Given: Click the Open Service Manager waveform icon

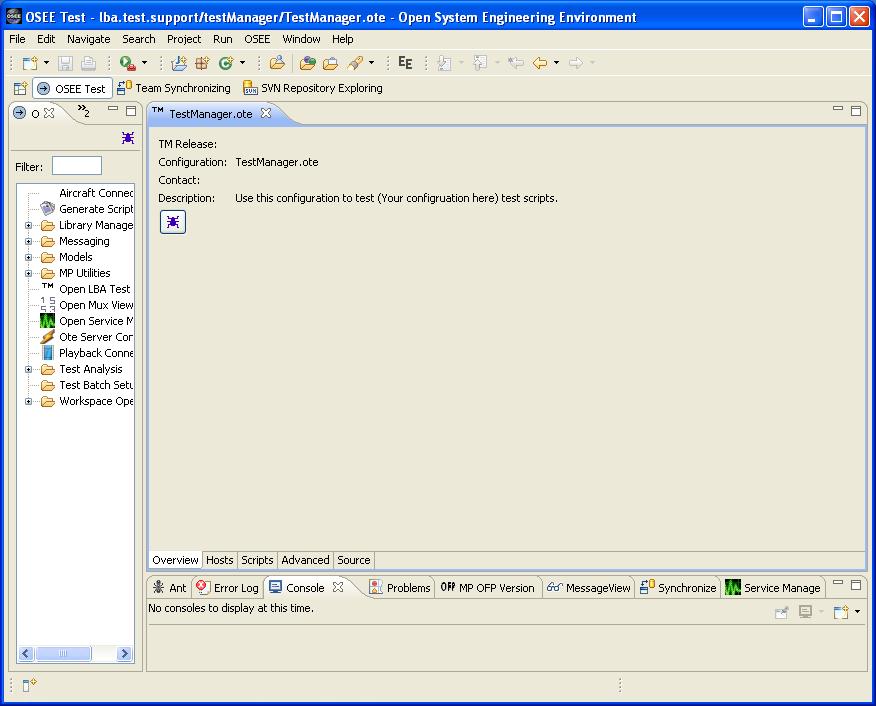Looking at the screenshot, I should [47, 321].
